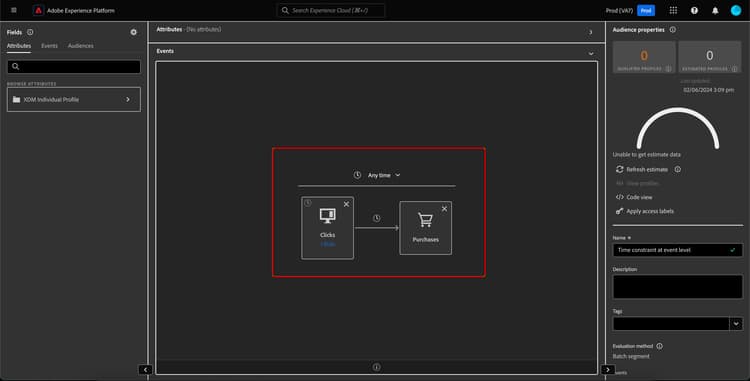Click the Prod environment badge

646,10
